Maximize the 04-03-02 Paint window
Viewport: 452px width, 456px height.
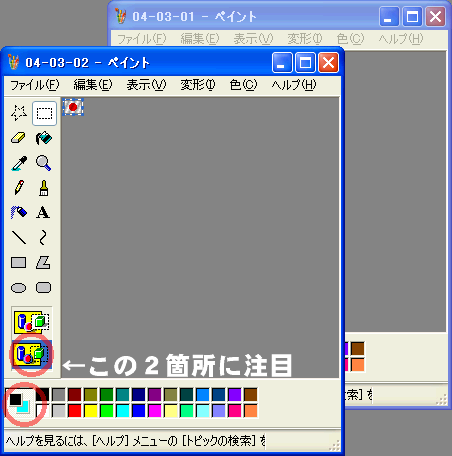pyautogui.click(x=305, y=62)
